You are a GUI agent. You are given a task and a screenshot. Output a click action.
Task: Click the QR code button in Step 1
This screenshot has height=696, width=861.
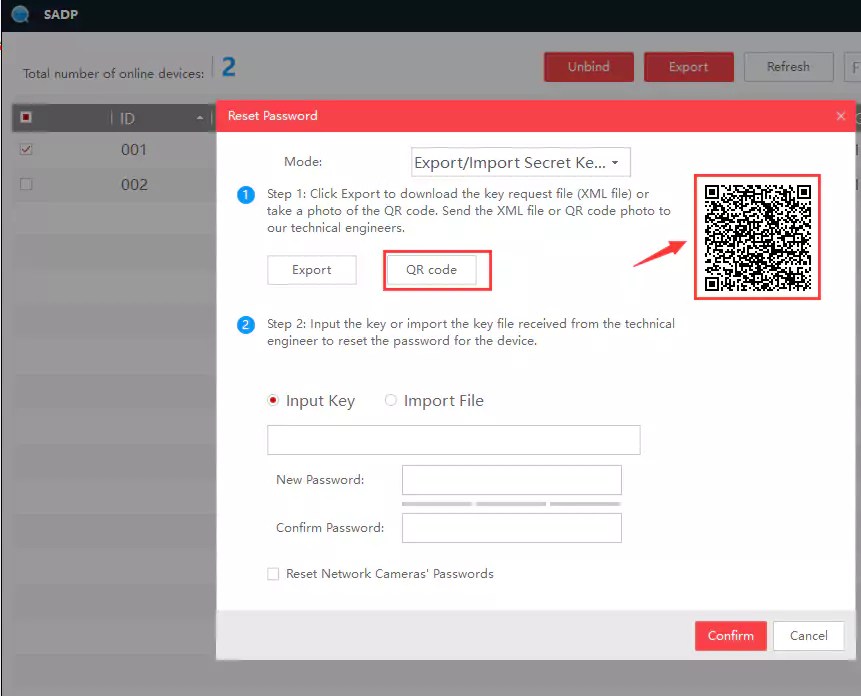(x=436, y=269)
